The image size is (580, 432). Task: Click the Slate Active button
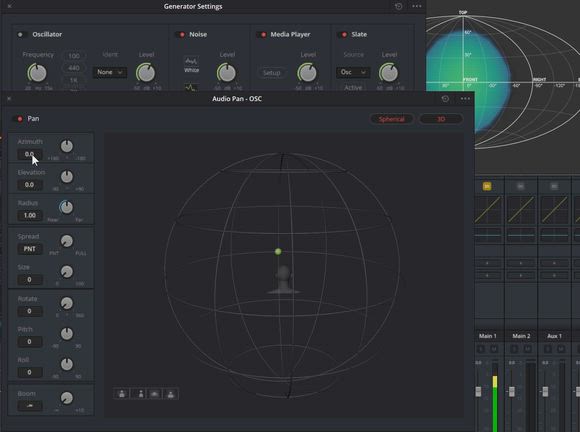click(x=353, y=87)
